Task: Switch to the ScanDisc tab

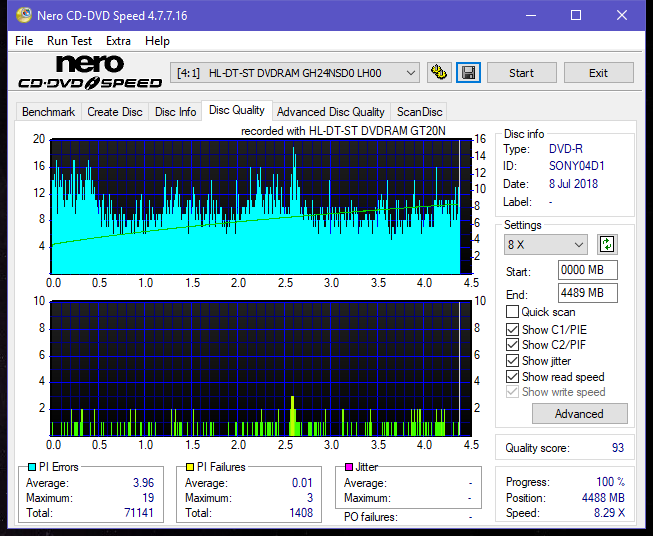Action: tap(419, 112)
